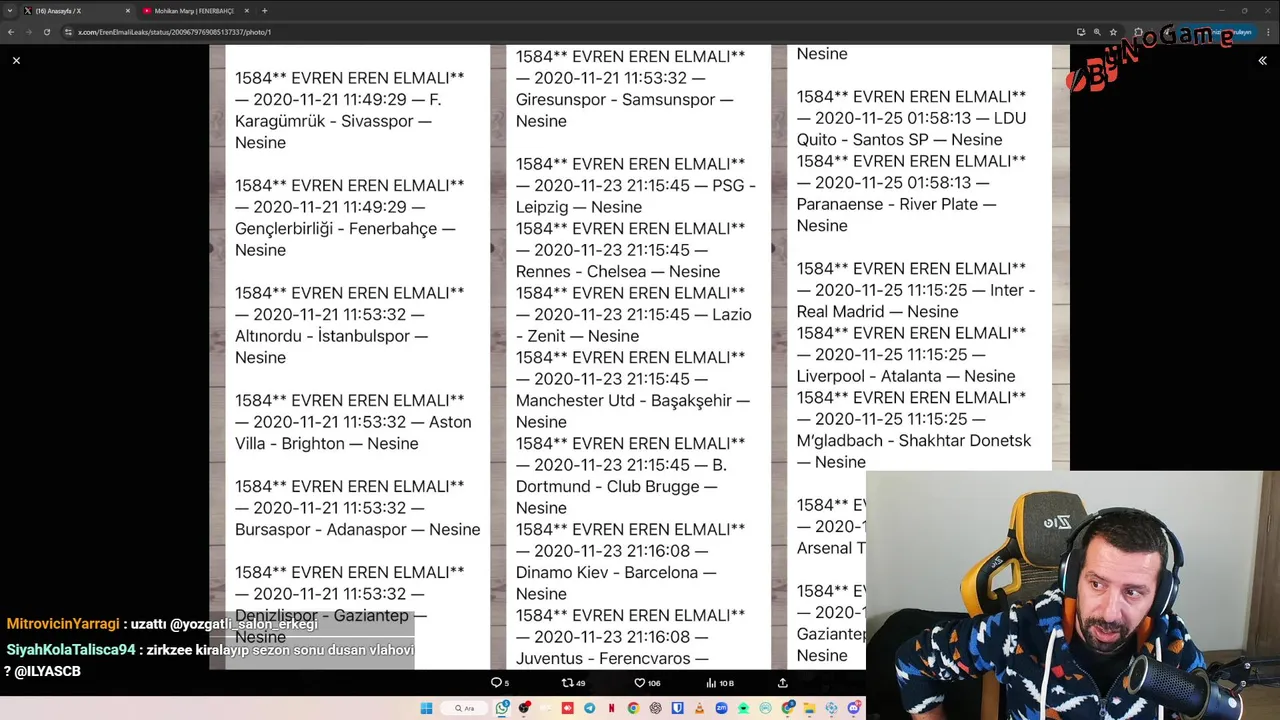Close the Mohikan Marşı tab
The image size is (1280, 720).
pos(245,11)
